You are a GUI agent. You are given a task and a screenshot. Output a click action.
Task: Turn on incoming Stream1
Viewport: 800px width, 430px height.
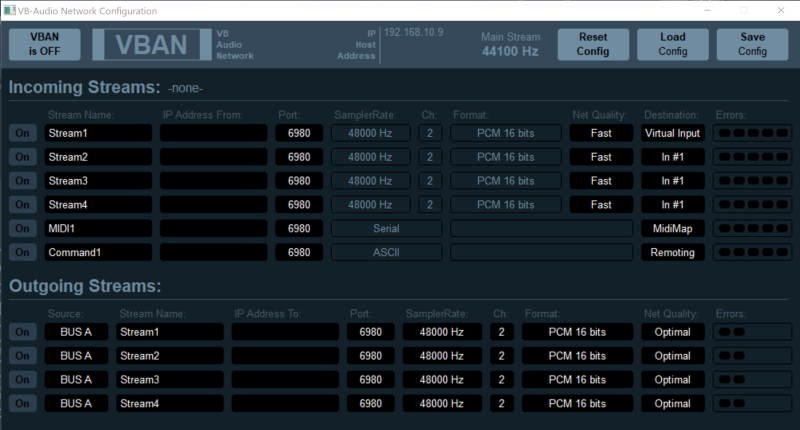click(x=22, y=133)
